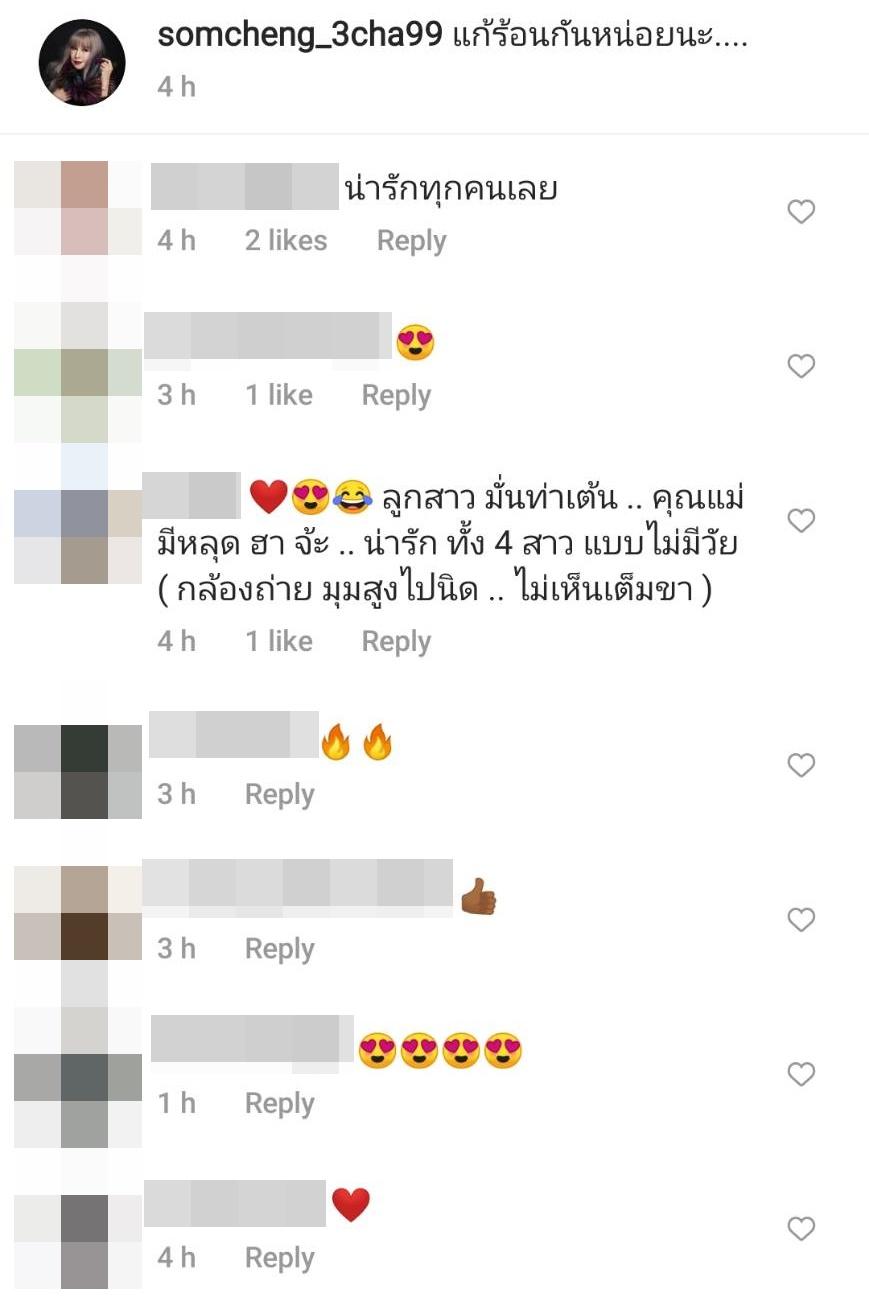The image size is (869, 1315).
Task: Reply to the single heart-eyes emoji comment
Action: pyautogui.click(x=396, y=396)
